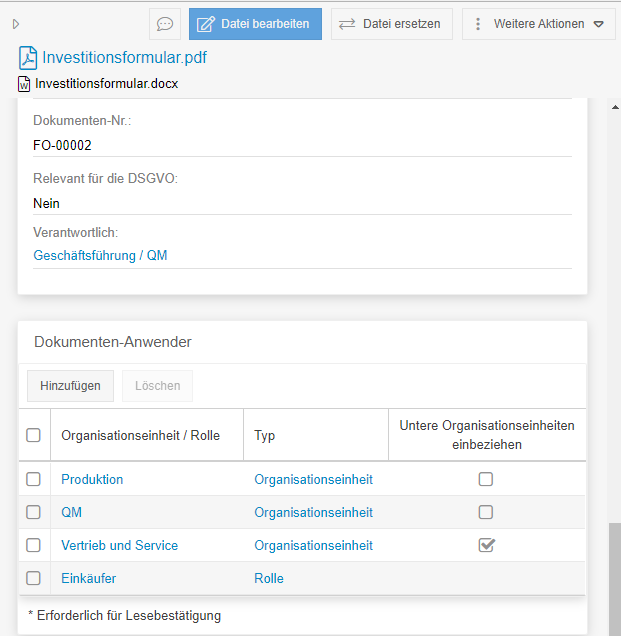Click the speech bubble comment icon

(165, 24)
